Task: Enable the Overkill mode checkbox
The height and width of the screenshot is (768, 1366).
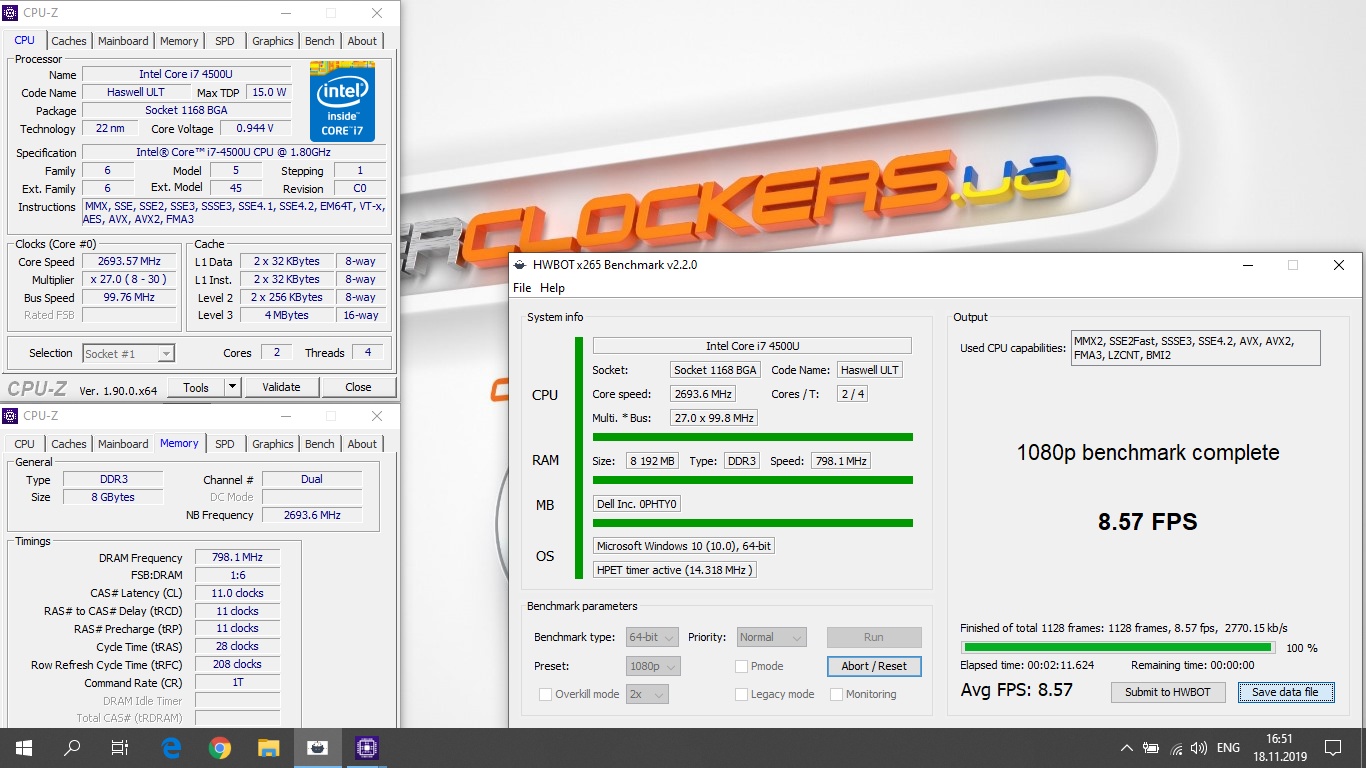Action: 545,694
